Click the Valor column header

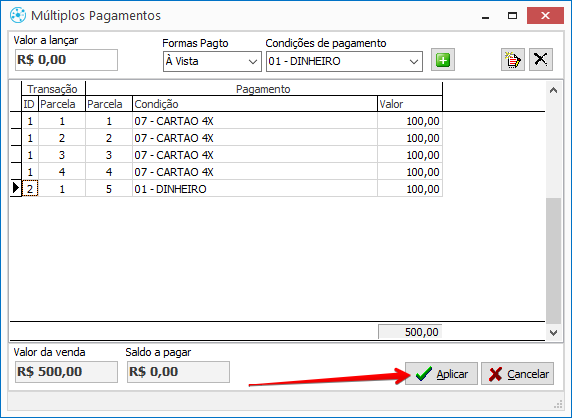point(410,104)
